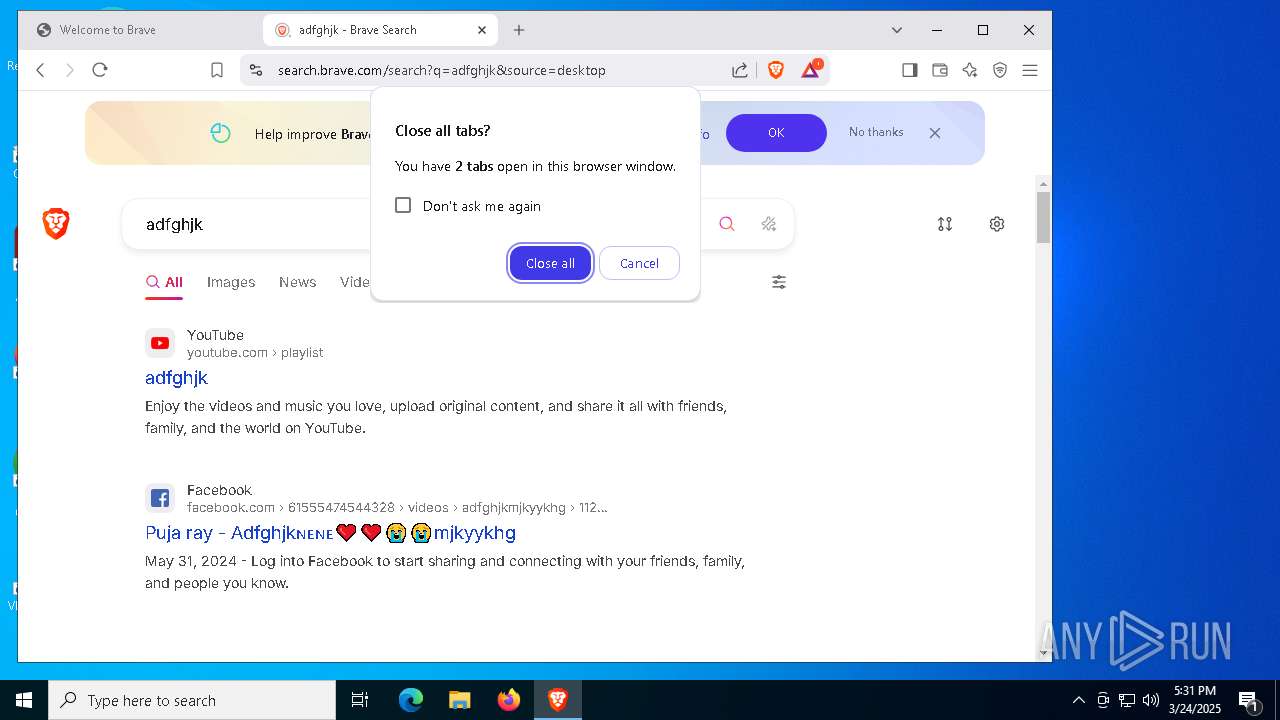The height and width of the screenshot is (720, 1280).
Task: Open File Explorer from the taskbar
Action: (x=459, y=700)
